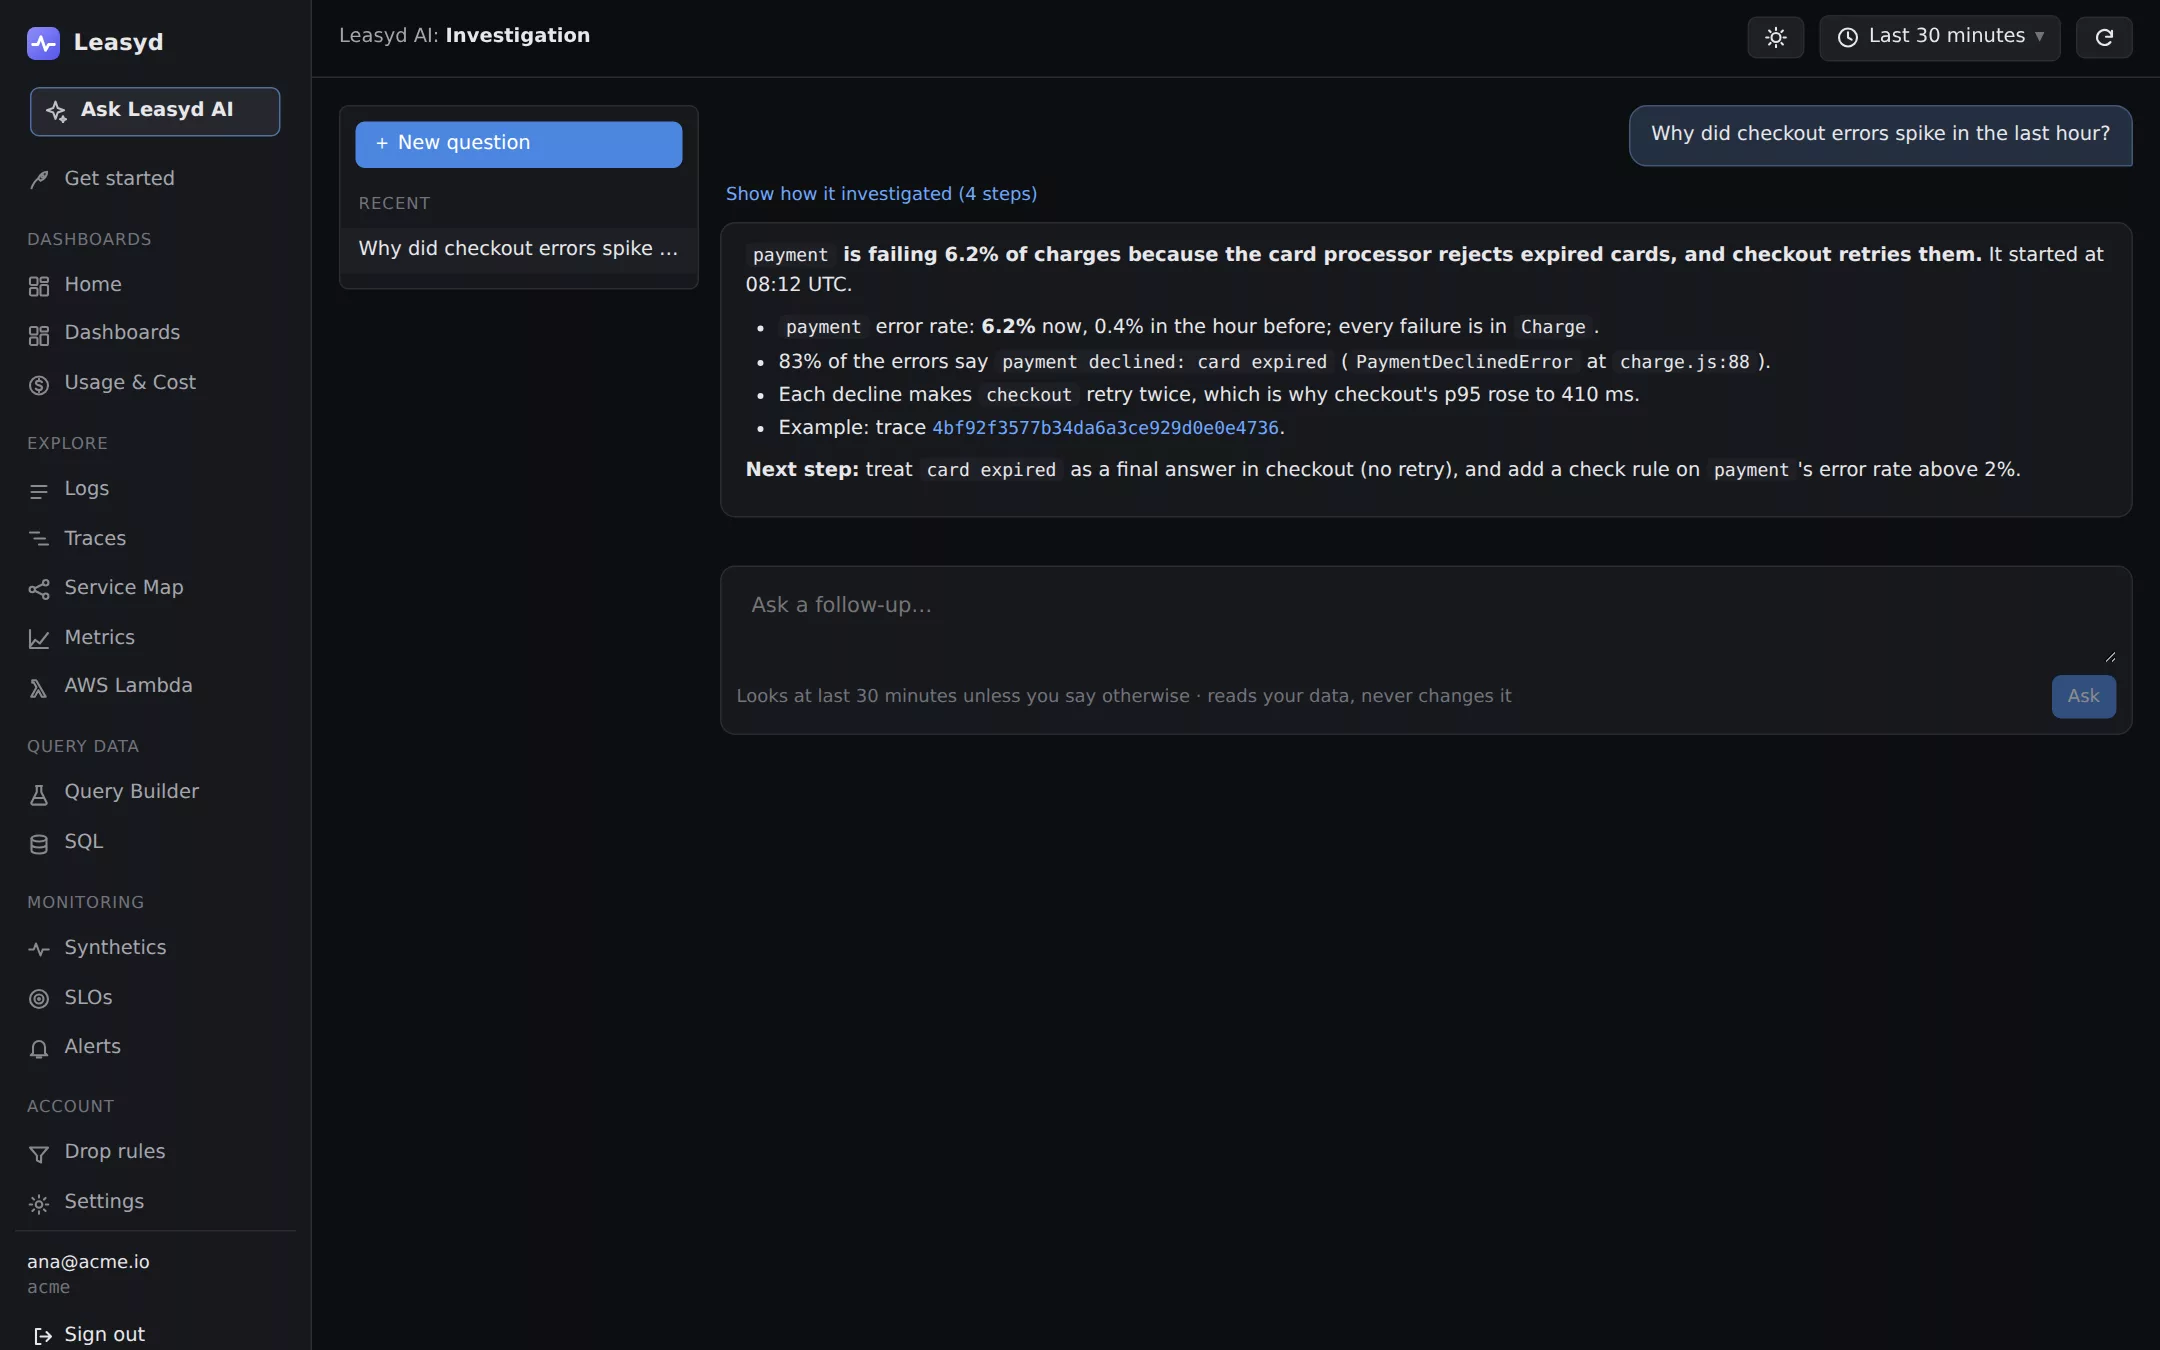The image size is (2160, 1350).
Task: Click the Leasyd logo icon
Action: tap(43, 43)
